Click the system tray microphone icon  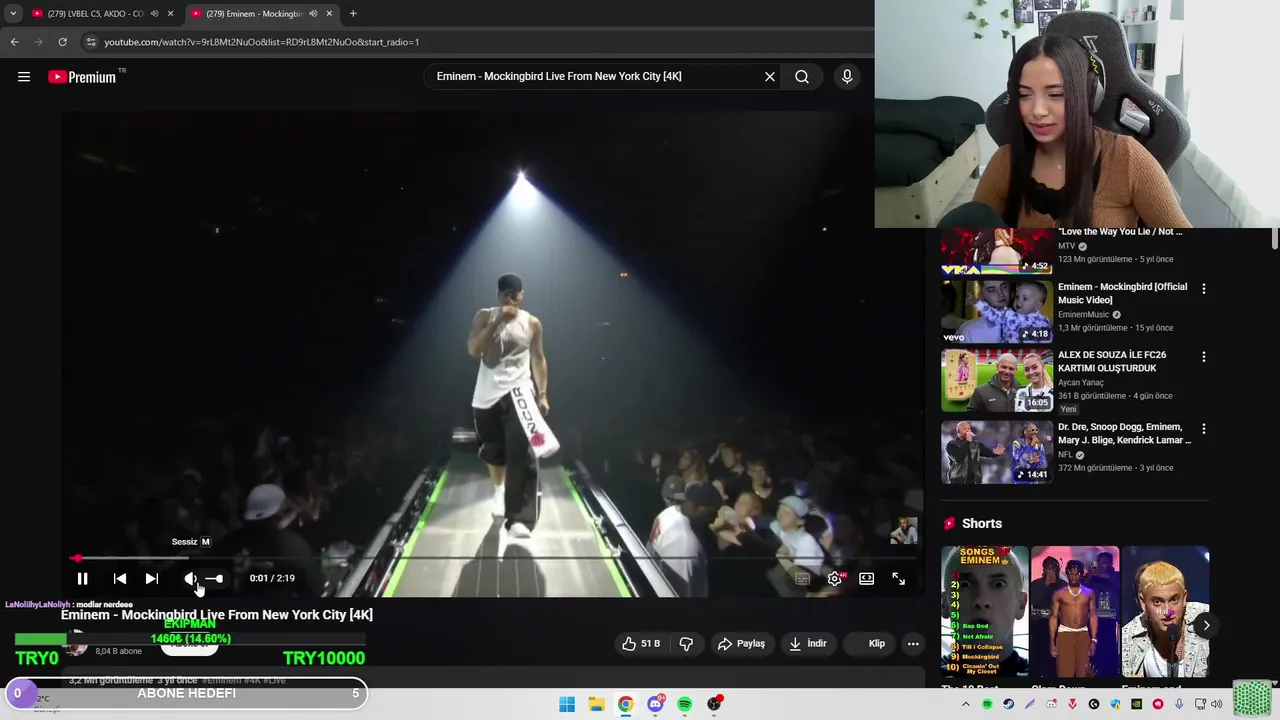(x=1179, y=704)
